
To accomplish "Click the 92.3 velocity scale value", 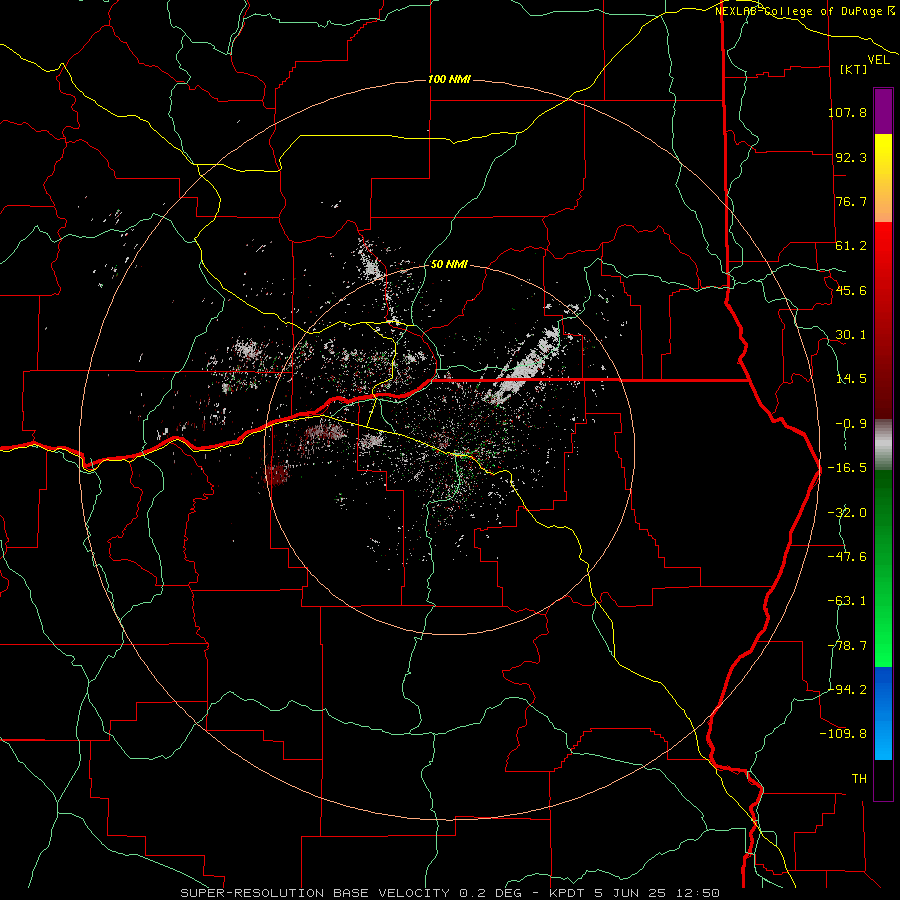I will click(851, 157).
